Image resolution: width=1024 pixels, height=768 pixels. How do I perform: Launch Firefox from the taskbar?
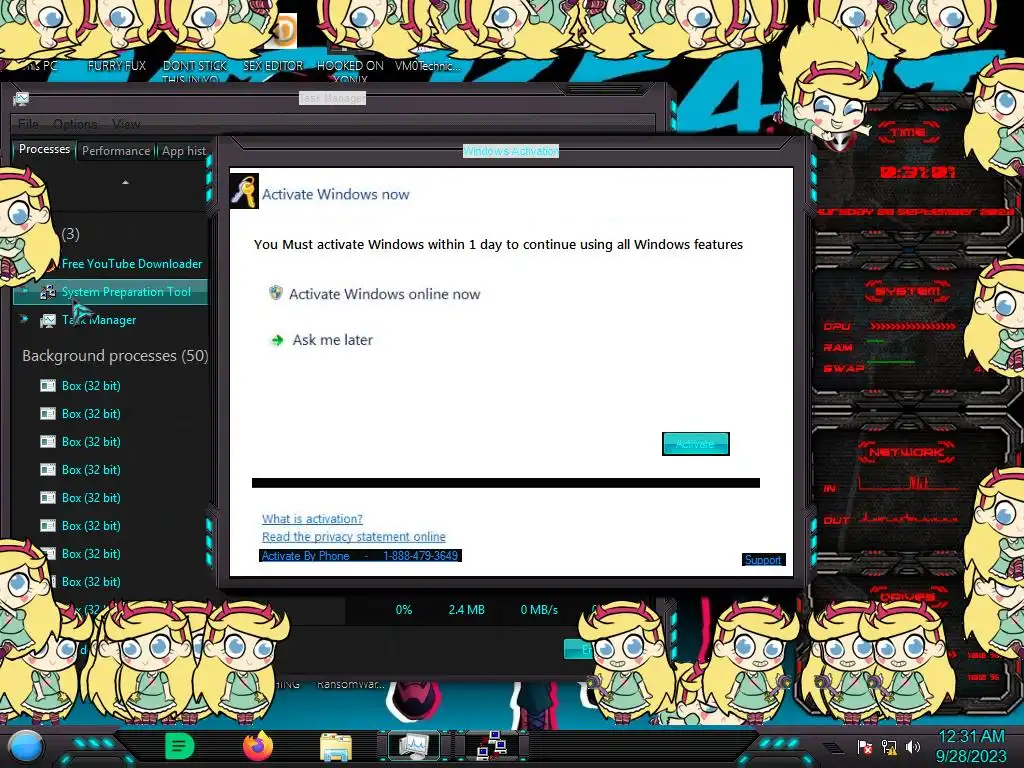click(x=257, y=746)
